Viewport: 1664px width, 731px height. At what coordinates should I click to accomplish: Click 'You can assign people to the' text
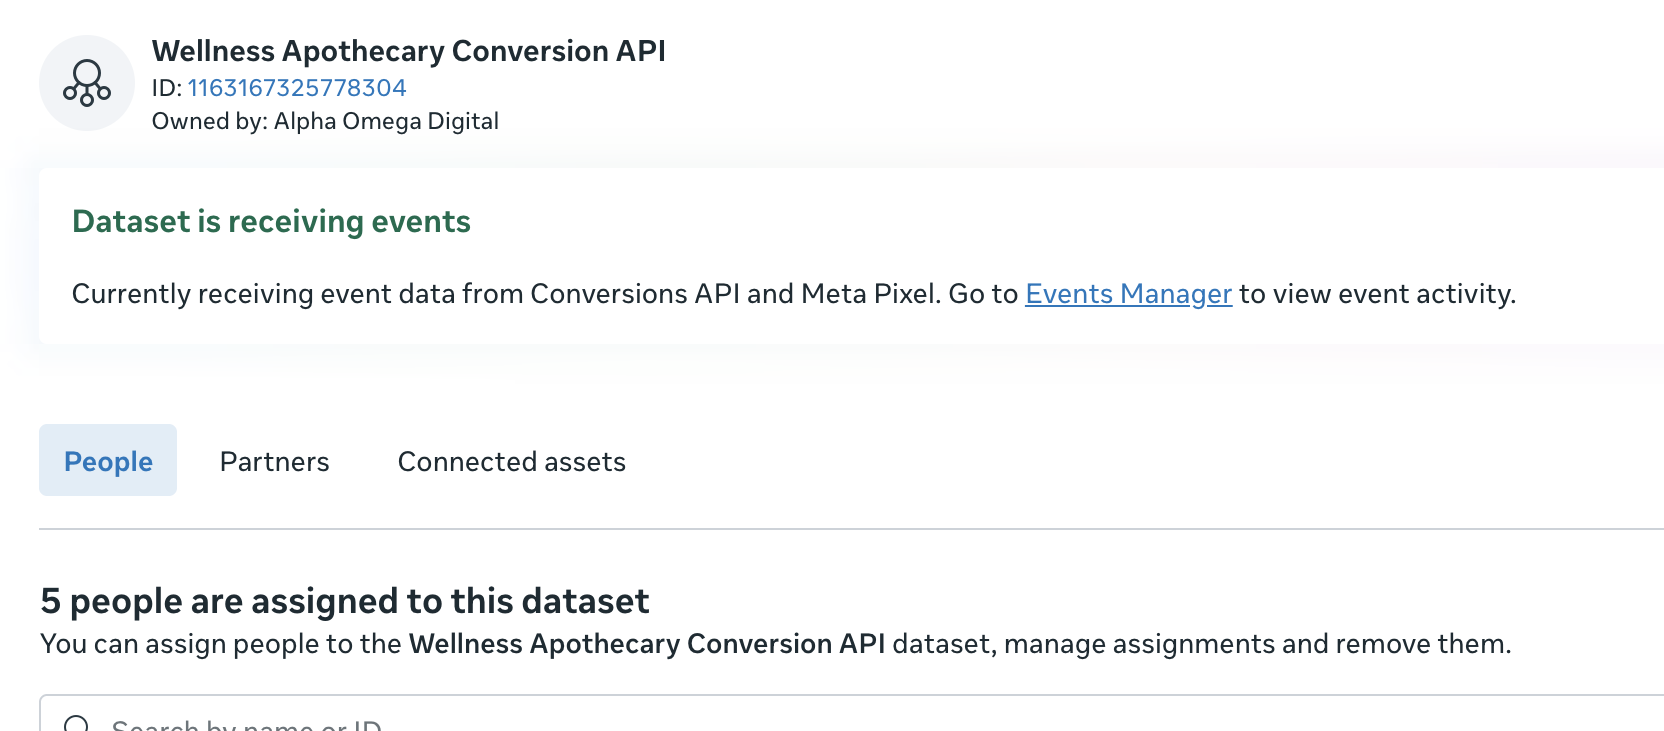point(220,644)
